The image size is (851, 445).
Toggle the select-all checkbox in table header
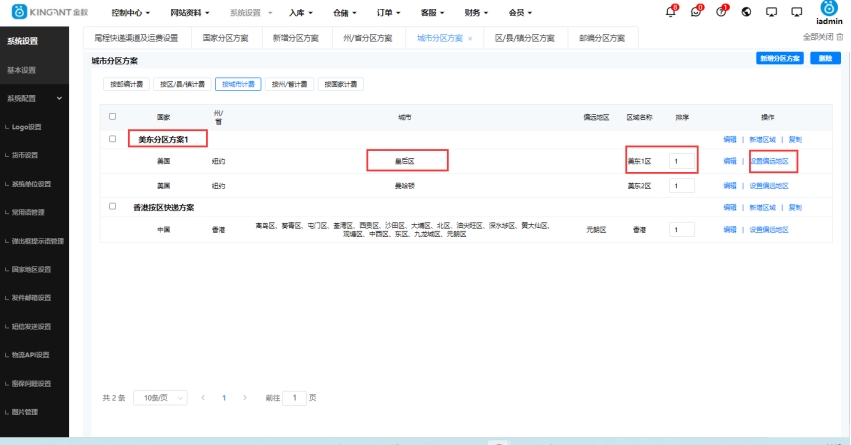pyautogui.click(x=112, y=116)
